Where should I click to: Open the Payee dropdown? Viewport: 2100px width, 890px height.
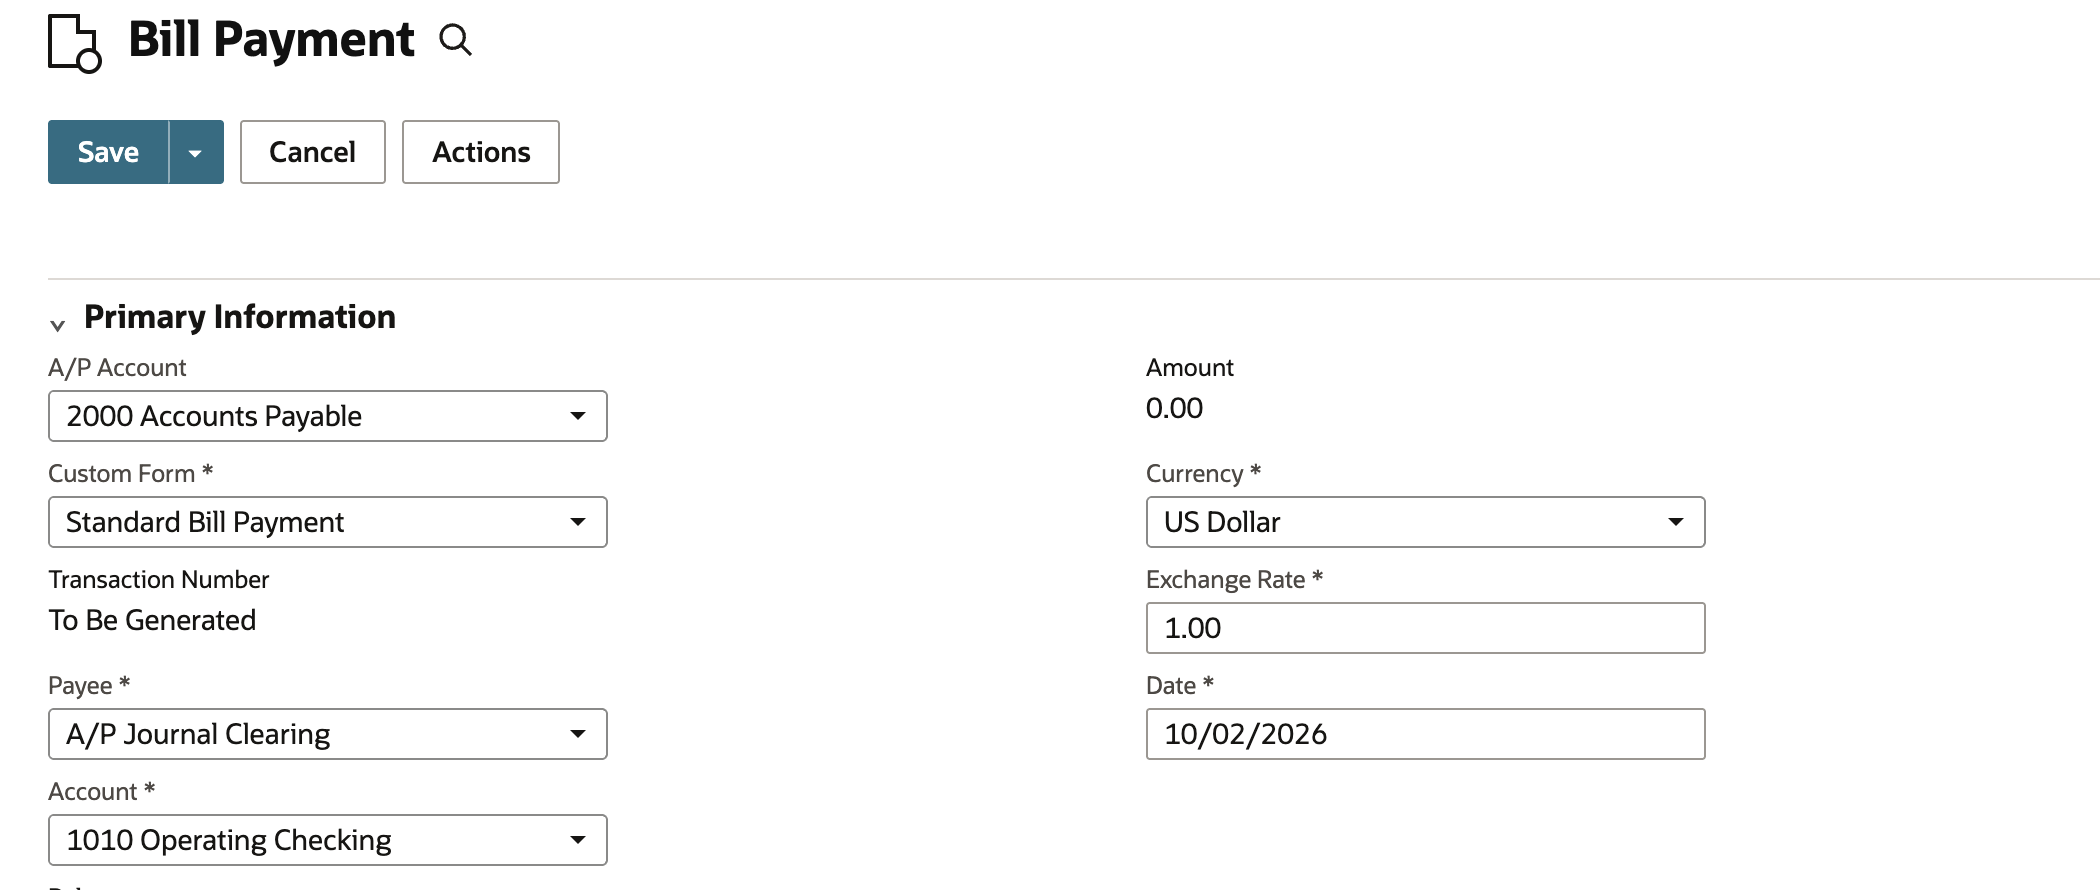(328, 734)
